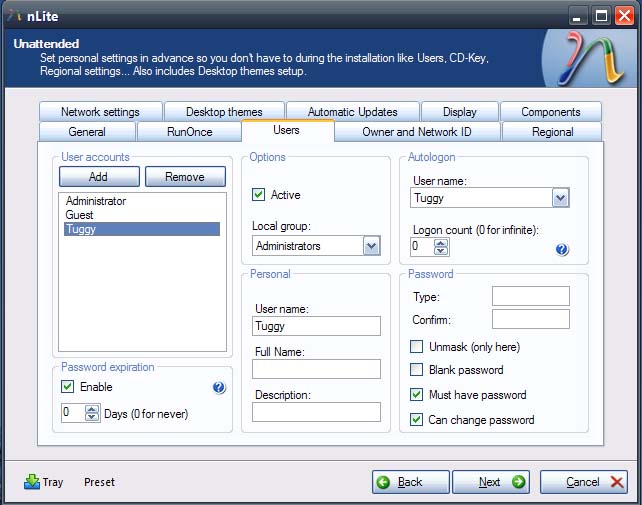Click the Full Name input field
Screen dimensions: 642x505
point(316,369)
